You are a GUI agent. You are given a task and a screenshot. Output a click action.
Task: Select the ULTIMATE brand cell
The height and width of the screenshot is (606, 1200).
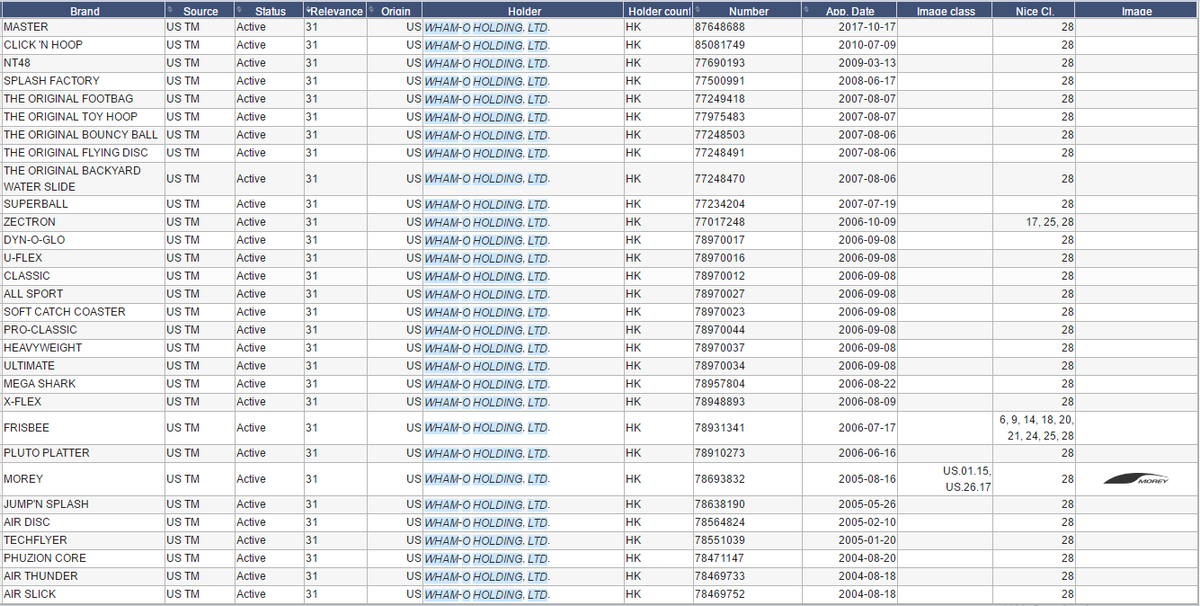(83, 366)
